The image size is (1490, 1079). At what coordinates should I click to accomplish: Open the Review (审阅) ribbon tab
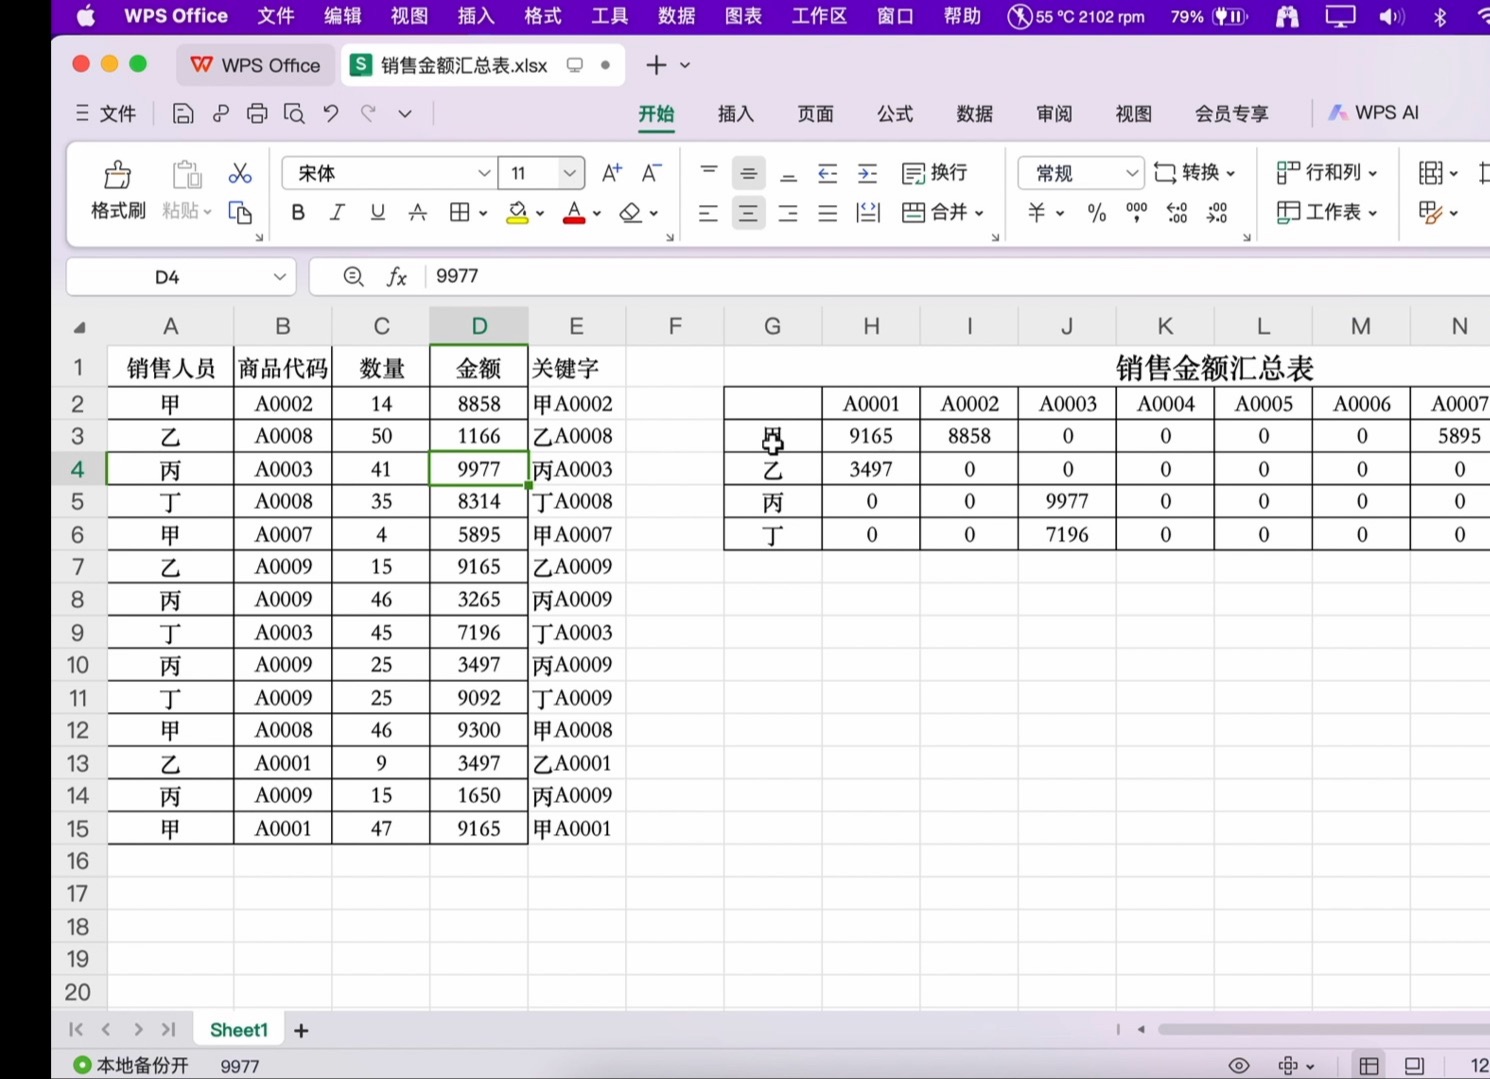(1054, 114)
